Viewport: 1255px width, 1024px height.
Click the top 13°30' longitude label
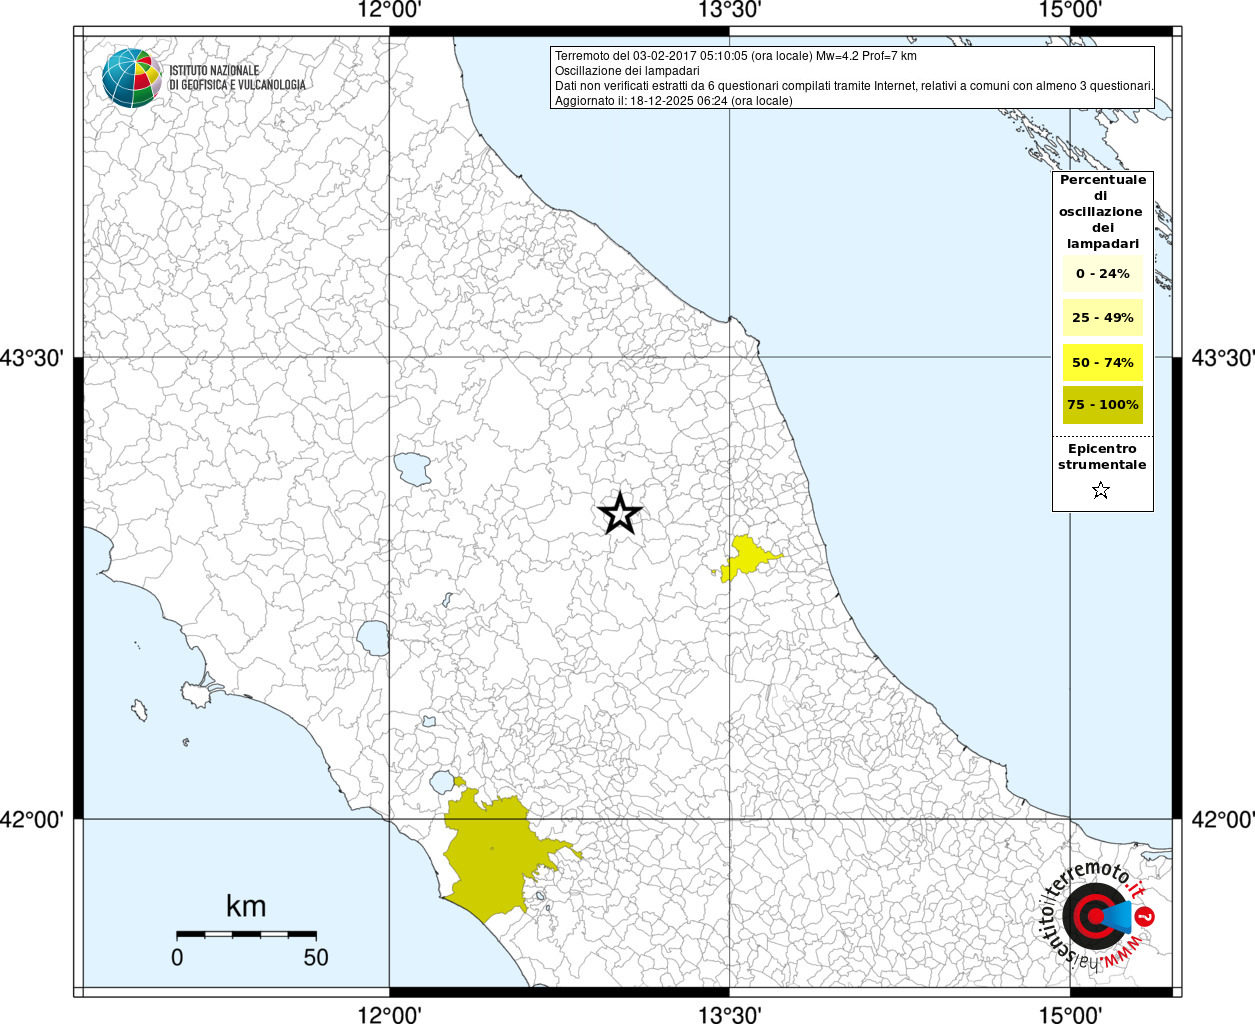pos(730,10)
